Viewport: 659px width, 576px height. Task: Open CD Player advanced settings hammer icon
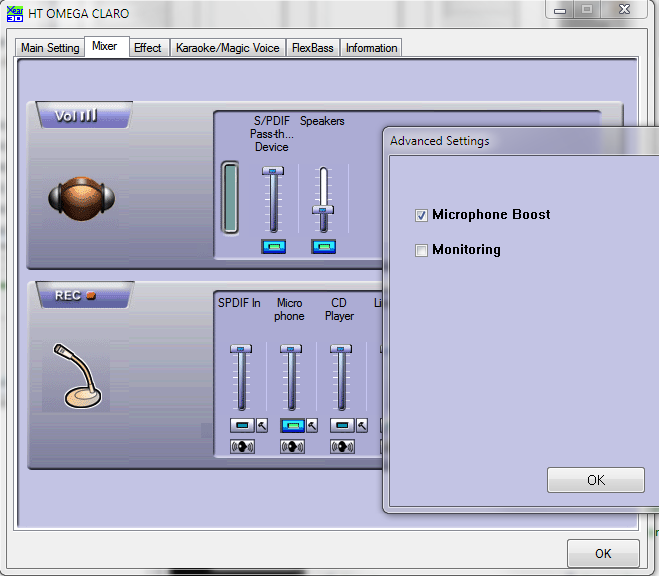pos(362,426)
